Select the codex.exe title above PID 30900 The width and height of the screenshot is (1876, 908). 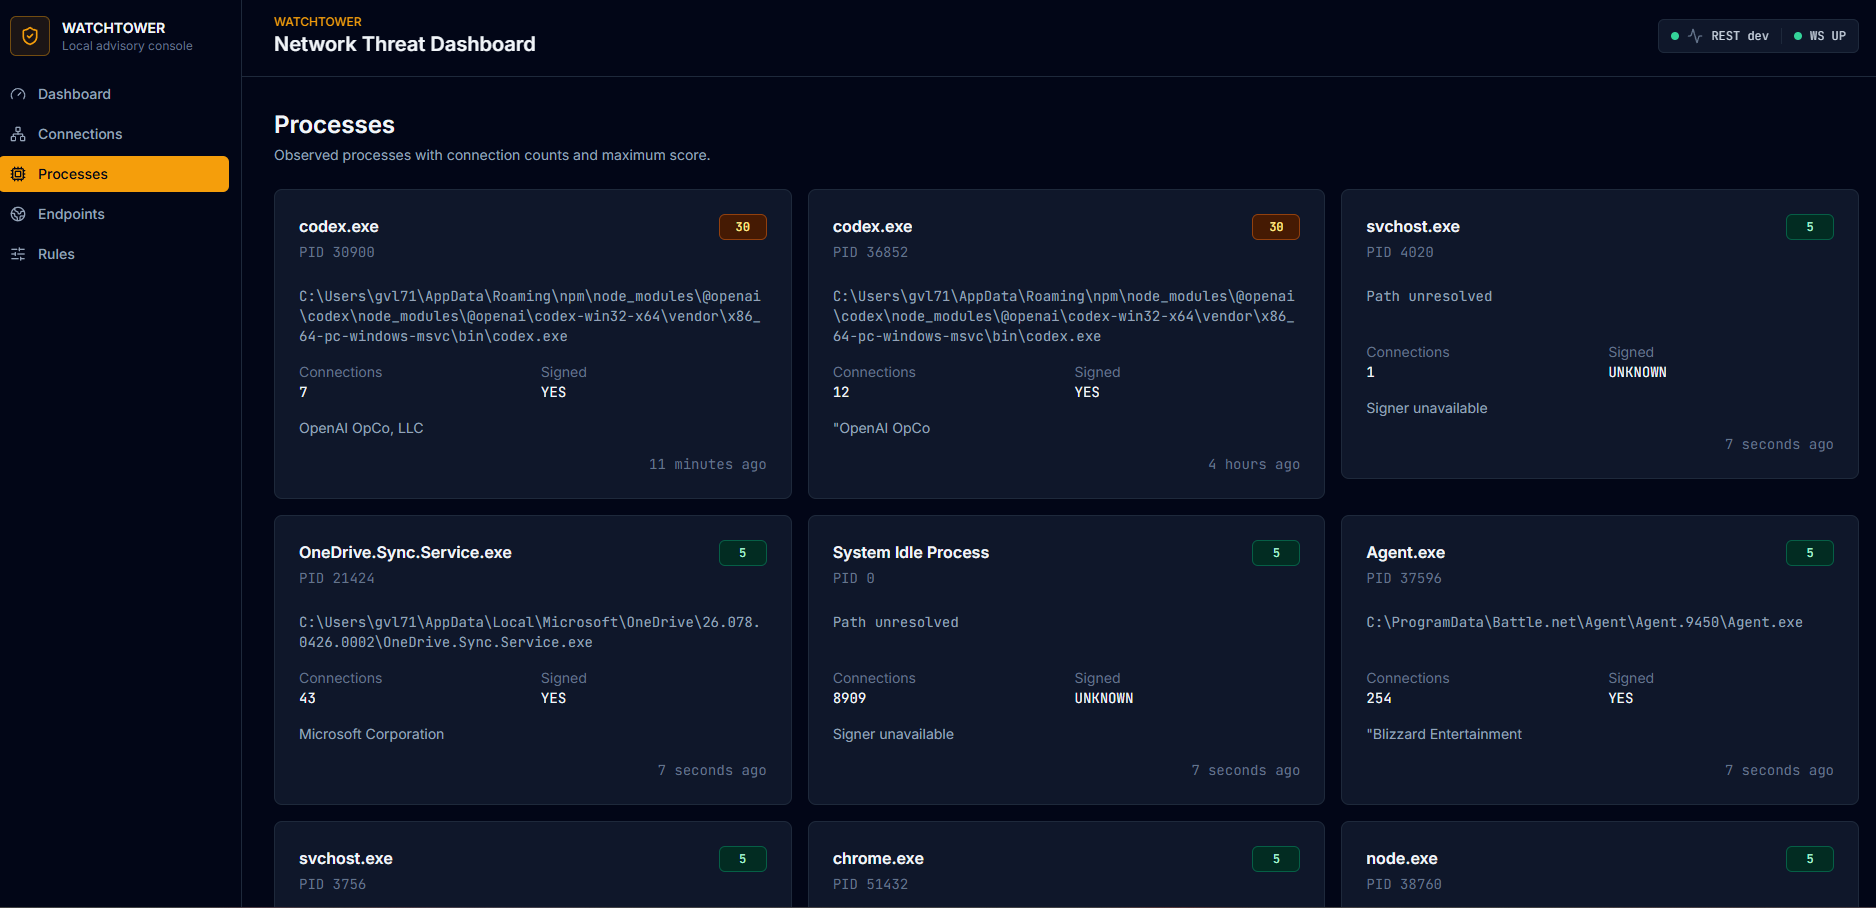pyautogui.click(x=339, y=227)
